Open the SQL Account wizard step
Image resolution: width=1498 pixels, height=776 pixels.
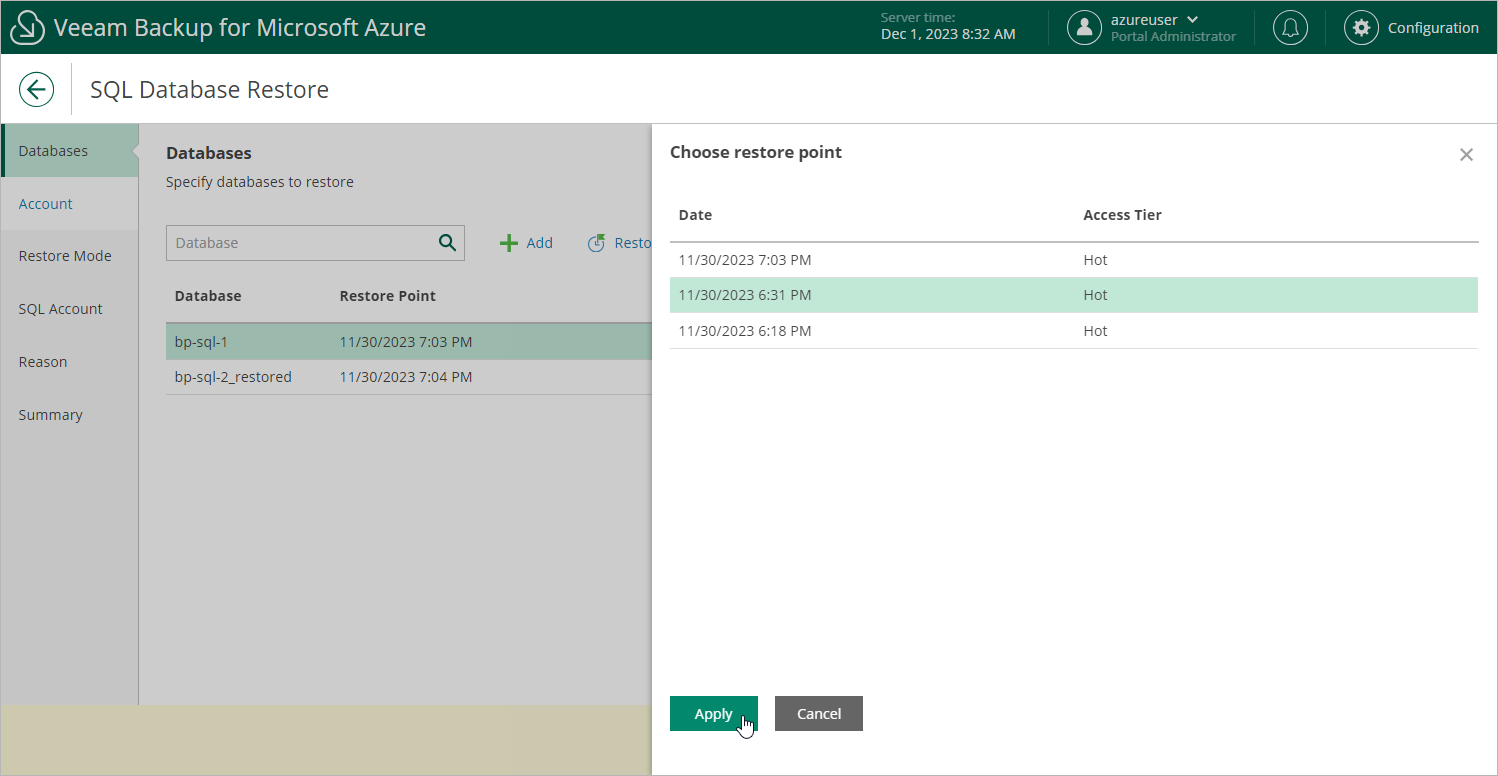coord(69,309)
